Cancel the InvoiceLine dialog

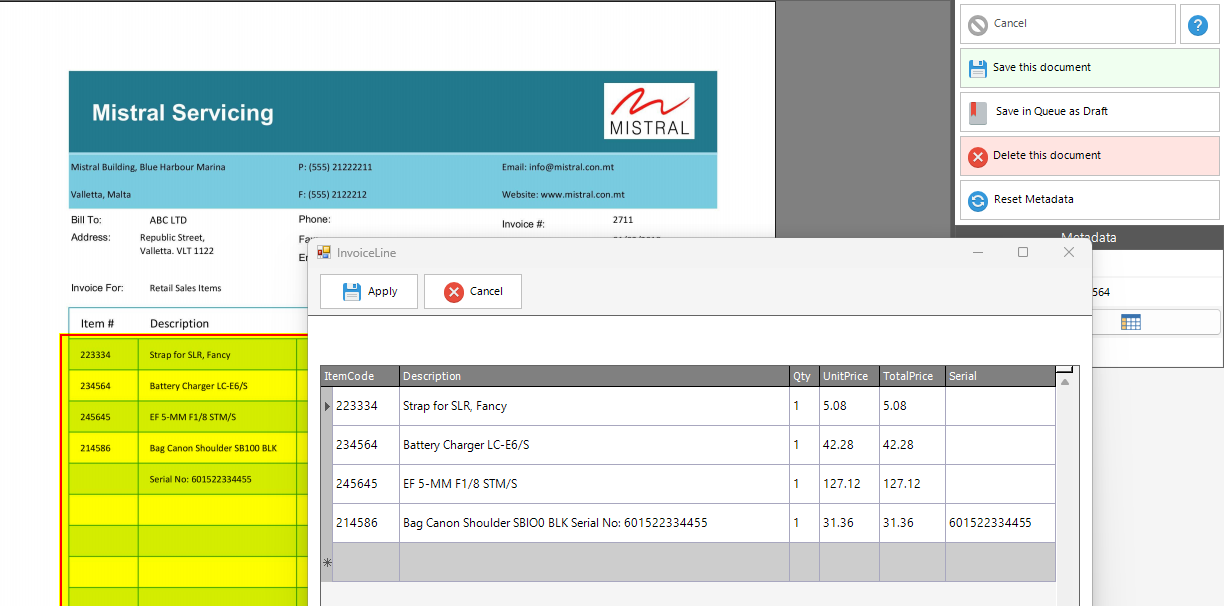pos(473,291)
